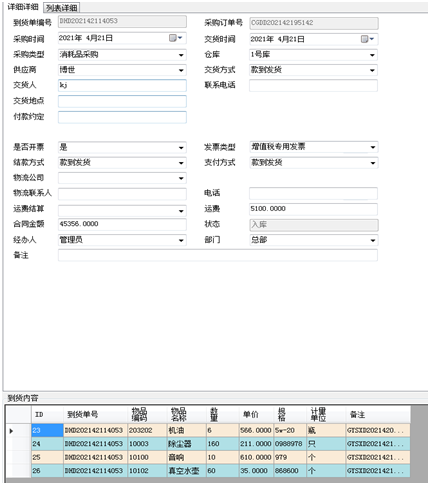This screenshot has height=485, width=430.
Task: Click unit price cell 610.0000
Action: [256, 457]
